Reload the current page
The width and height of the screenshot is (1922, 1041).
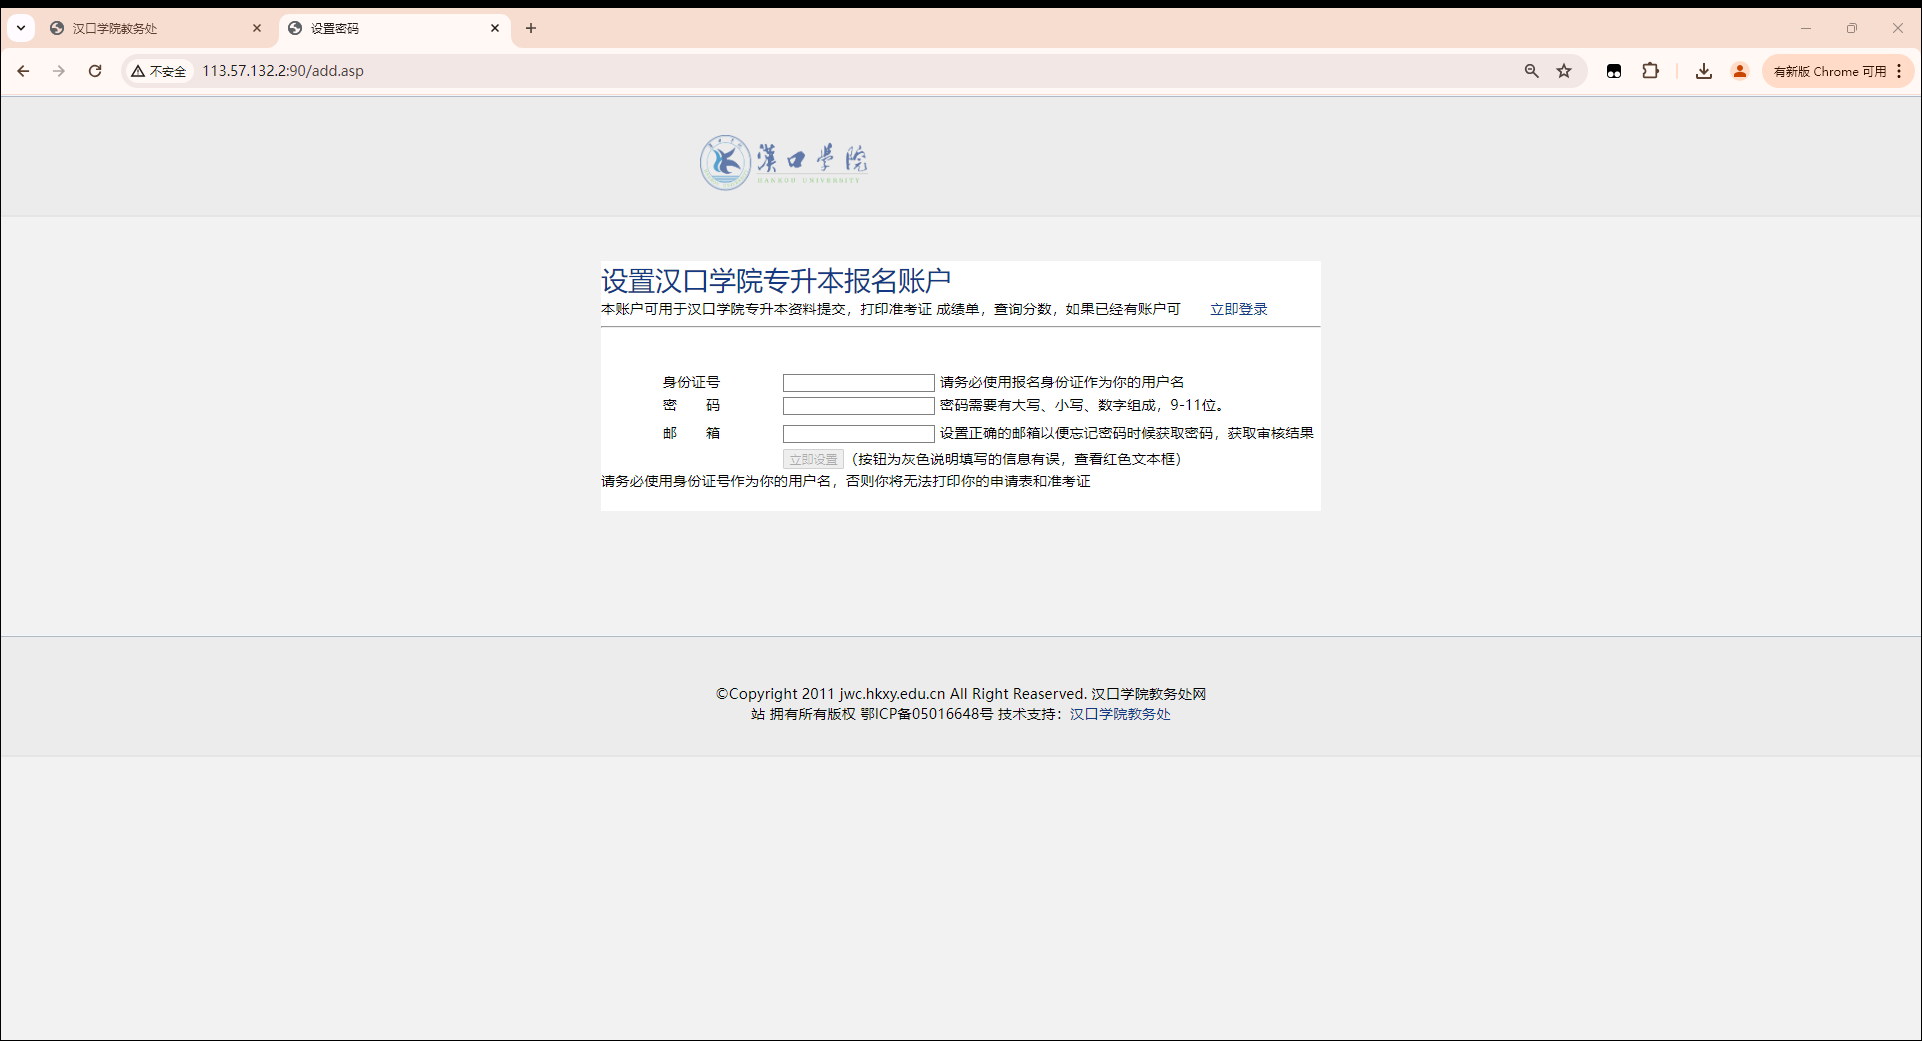[95, 71]
